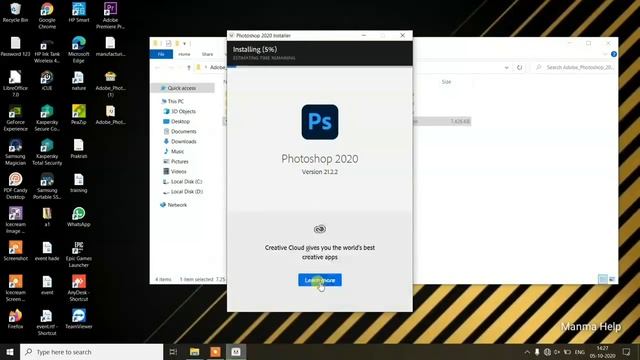This screenshot has height=360, width=640.
Task: Select TeamViewer desktop icon
Action: click(x=79, y=319)
